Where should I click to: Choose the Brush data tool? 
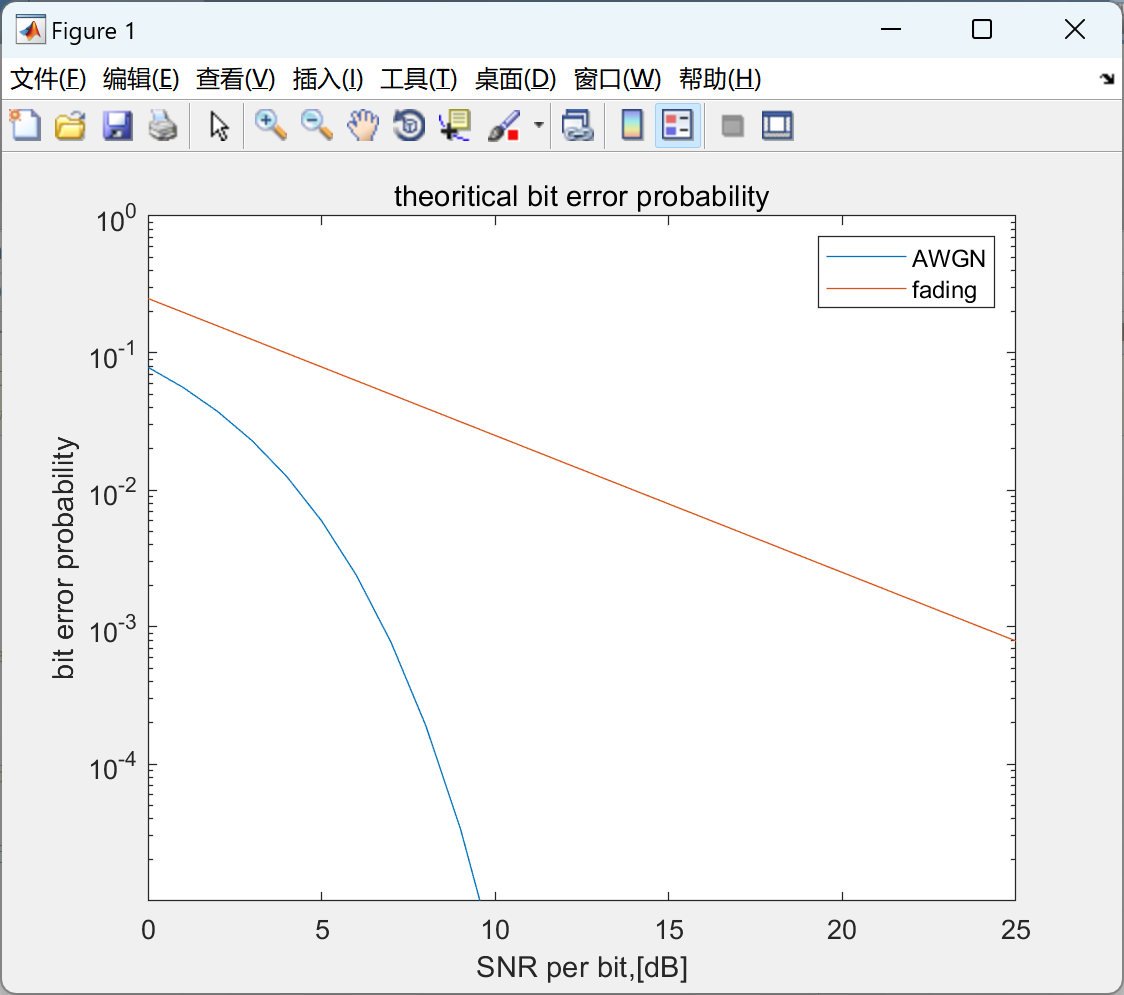pos(504,125)
